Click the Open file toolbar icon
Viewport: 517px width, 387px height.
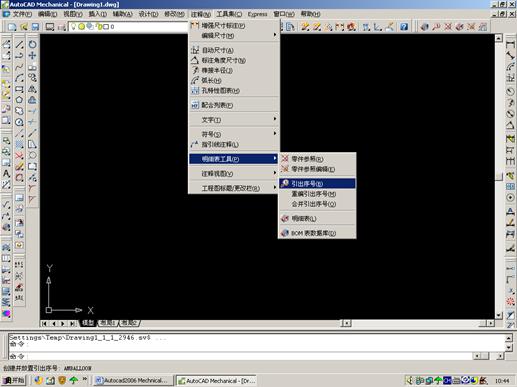(x=24, y=27)
